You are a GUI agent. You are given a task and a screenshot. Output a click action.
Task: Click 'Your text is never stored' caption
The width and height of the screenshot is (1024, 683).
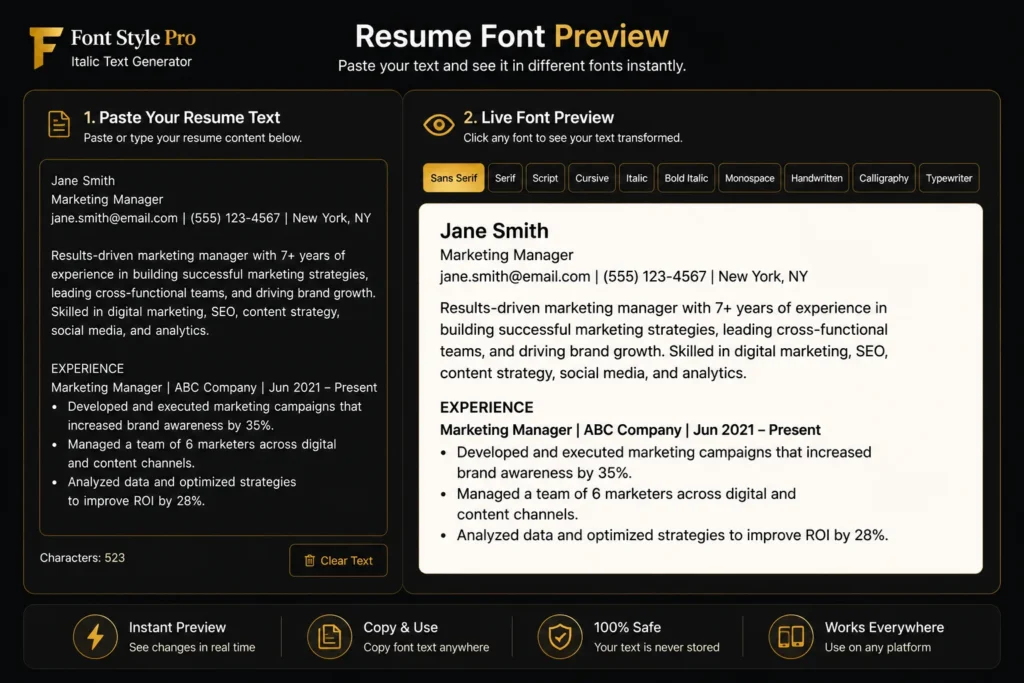point(656,647)
